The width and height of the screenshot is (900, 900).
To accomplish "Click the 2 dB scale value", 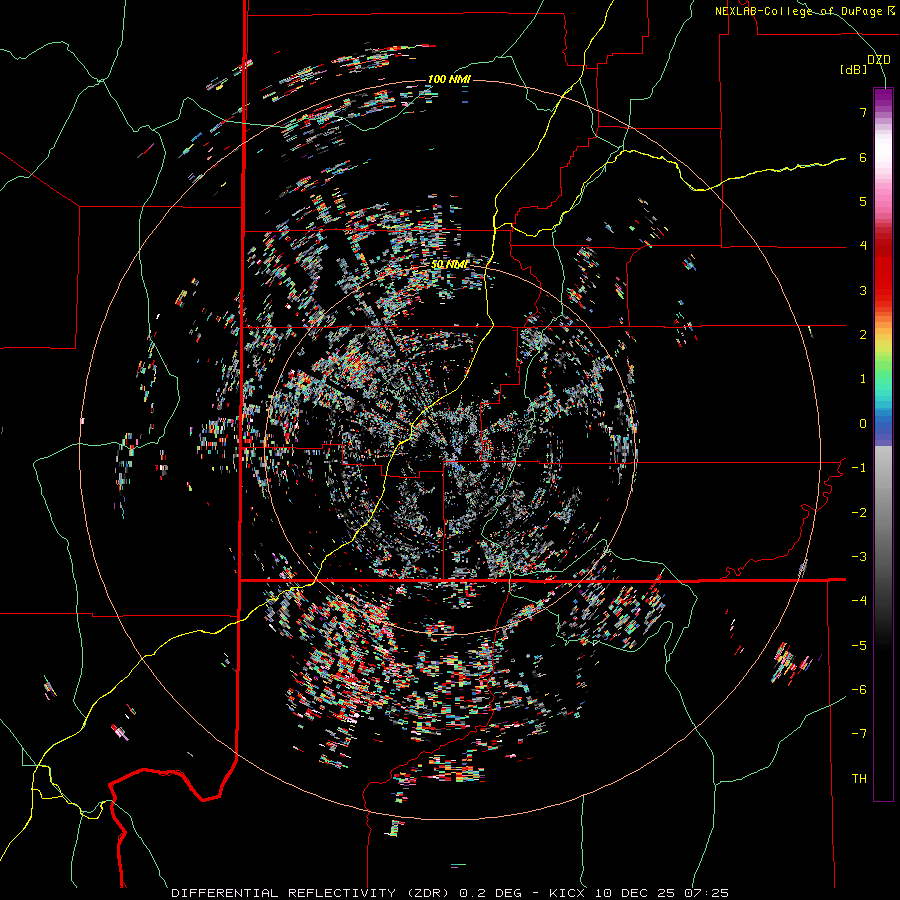I will pyautogui.click(x=863, y=335).
